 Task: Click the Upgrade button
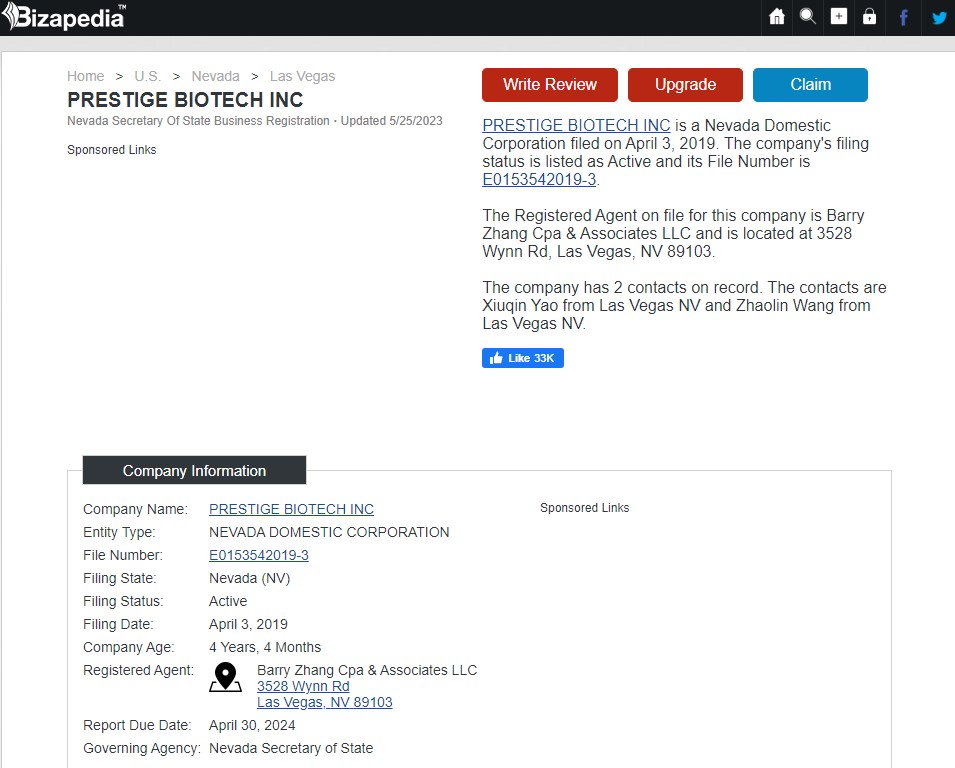[x=685, y=85]
